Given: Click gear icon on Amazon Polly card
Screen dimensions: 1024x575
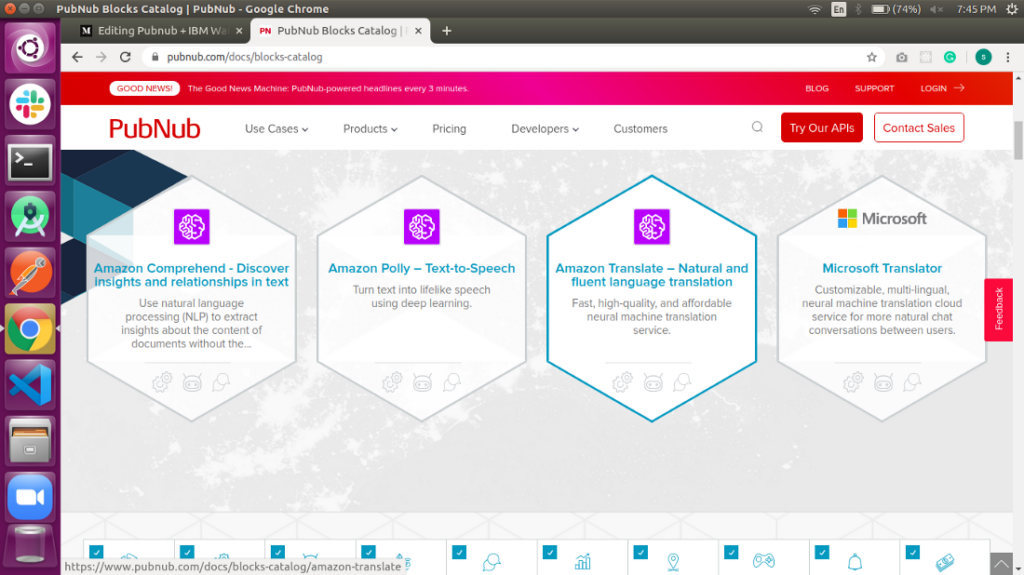Looking at the screenshot, I should coord(392,382).
